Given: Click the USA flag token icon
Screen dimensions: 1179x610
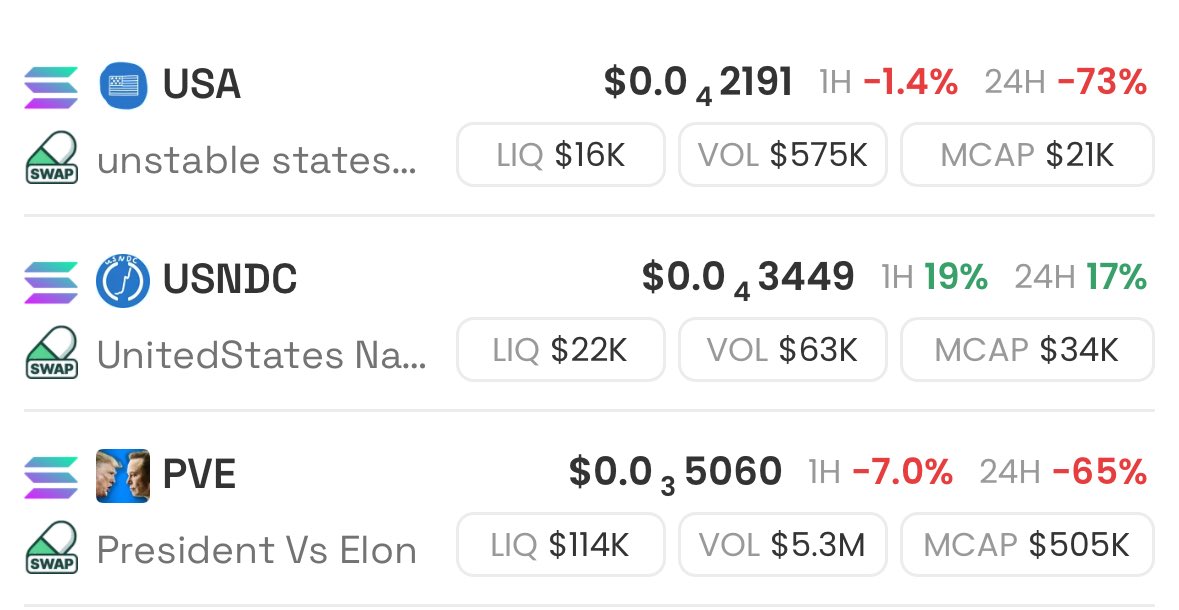Looking at the screenshot, I should point(123,85).
